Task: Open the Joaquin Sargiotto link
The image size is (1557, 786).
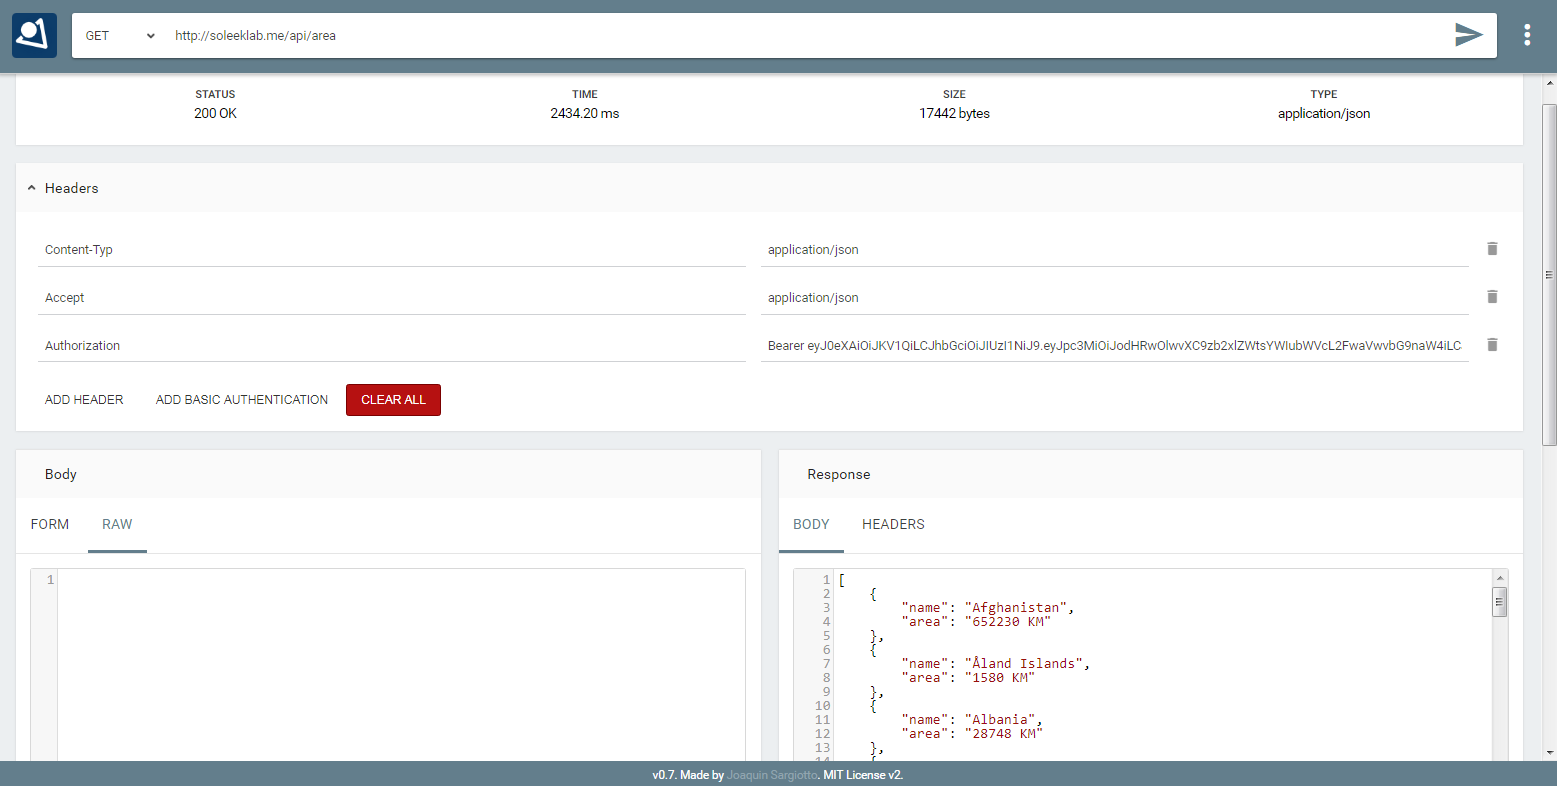Action: click(x=772, y=775)
